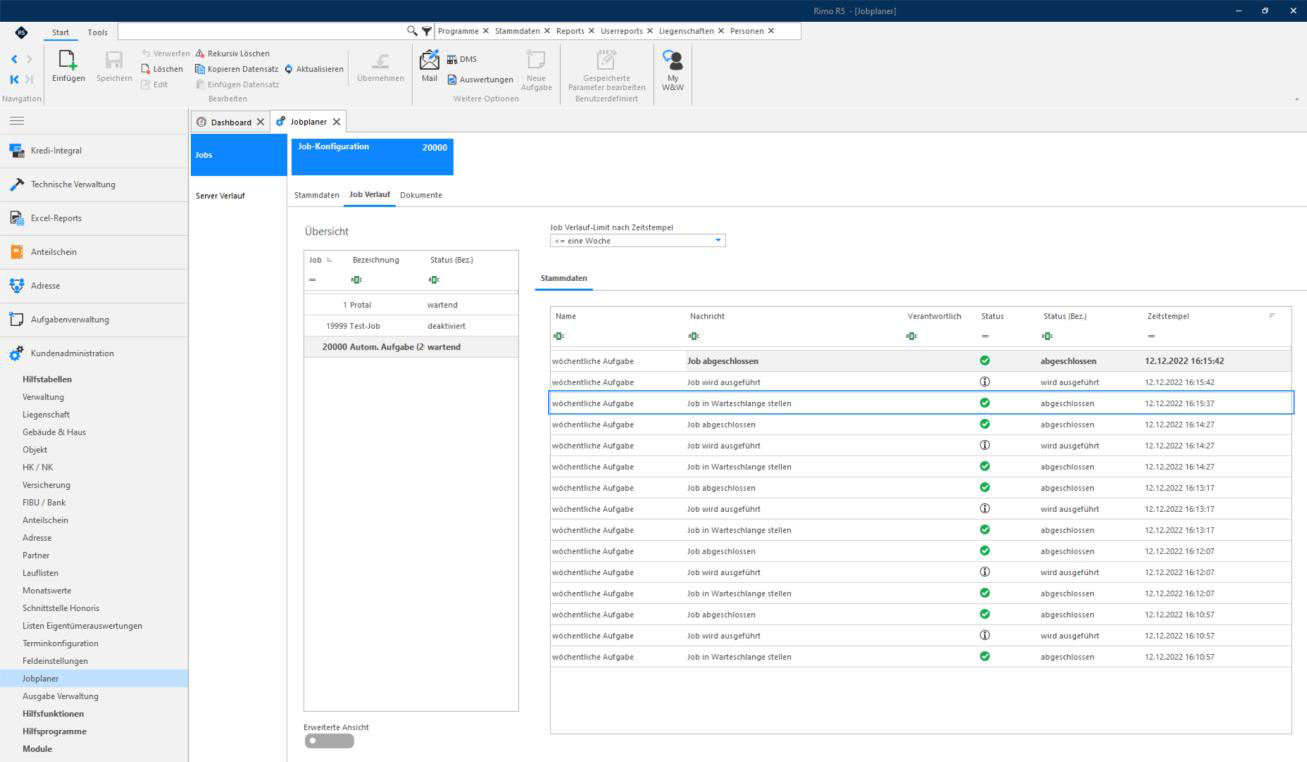Image resolution: width=1307 pixels, height=762 pixels.
Task: Click the search input field
Action: point(262,32)
